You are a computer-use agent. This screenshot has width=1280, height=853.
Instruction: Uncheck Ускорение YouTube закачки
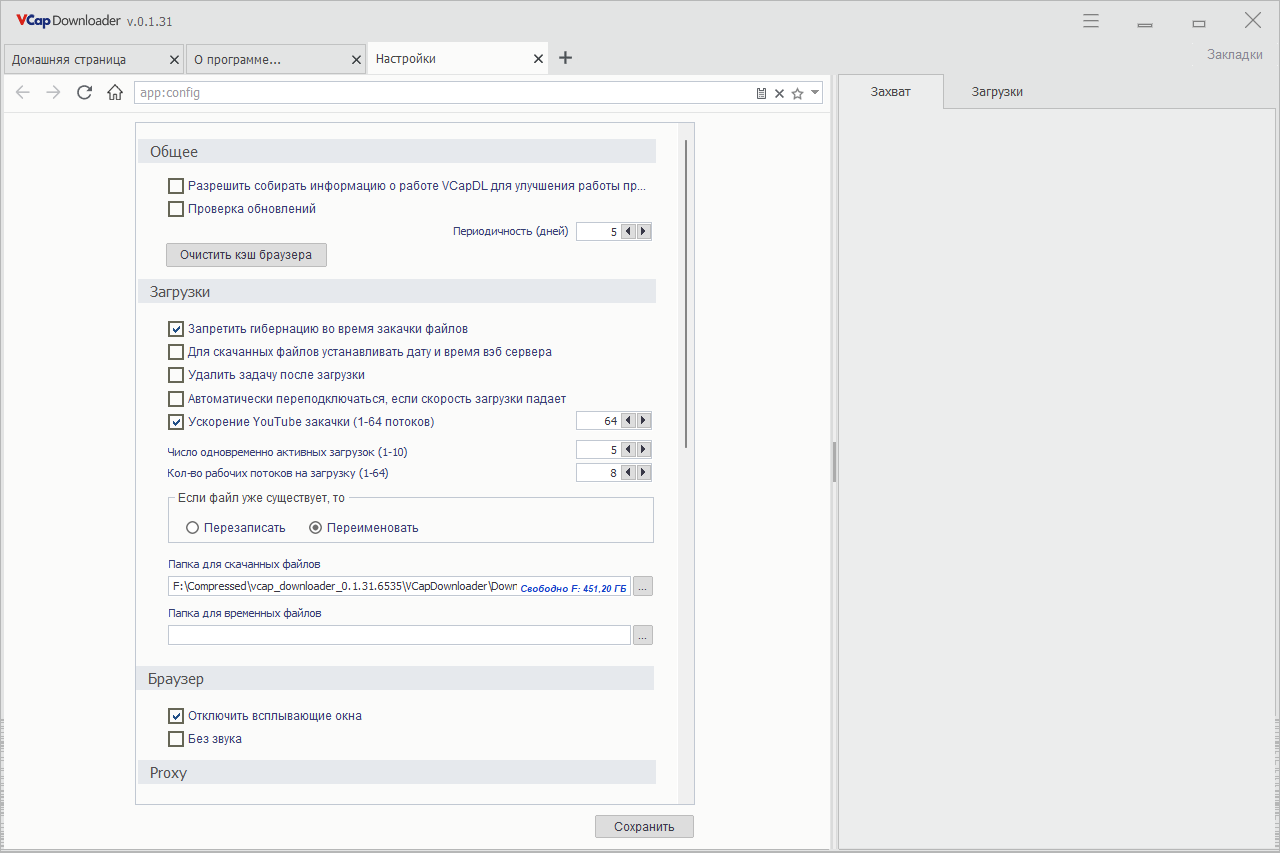(176, 422)
